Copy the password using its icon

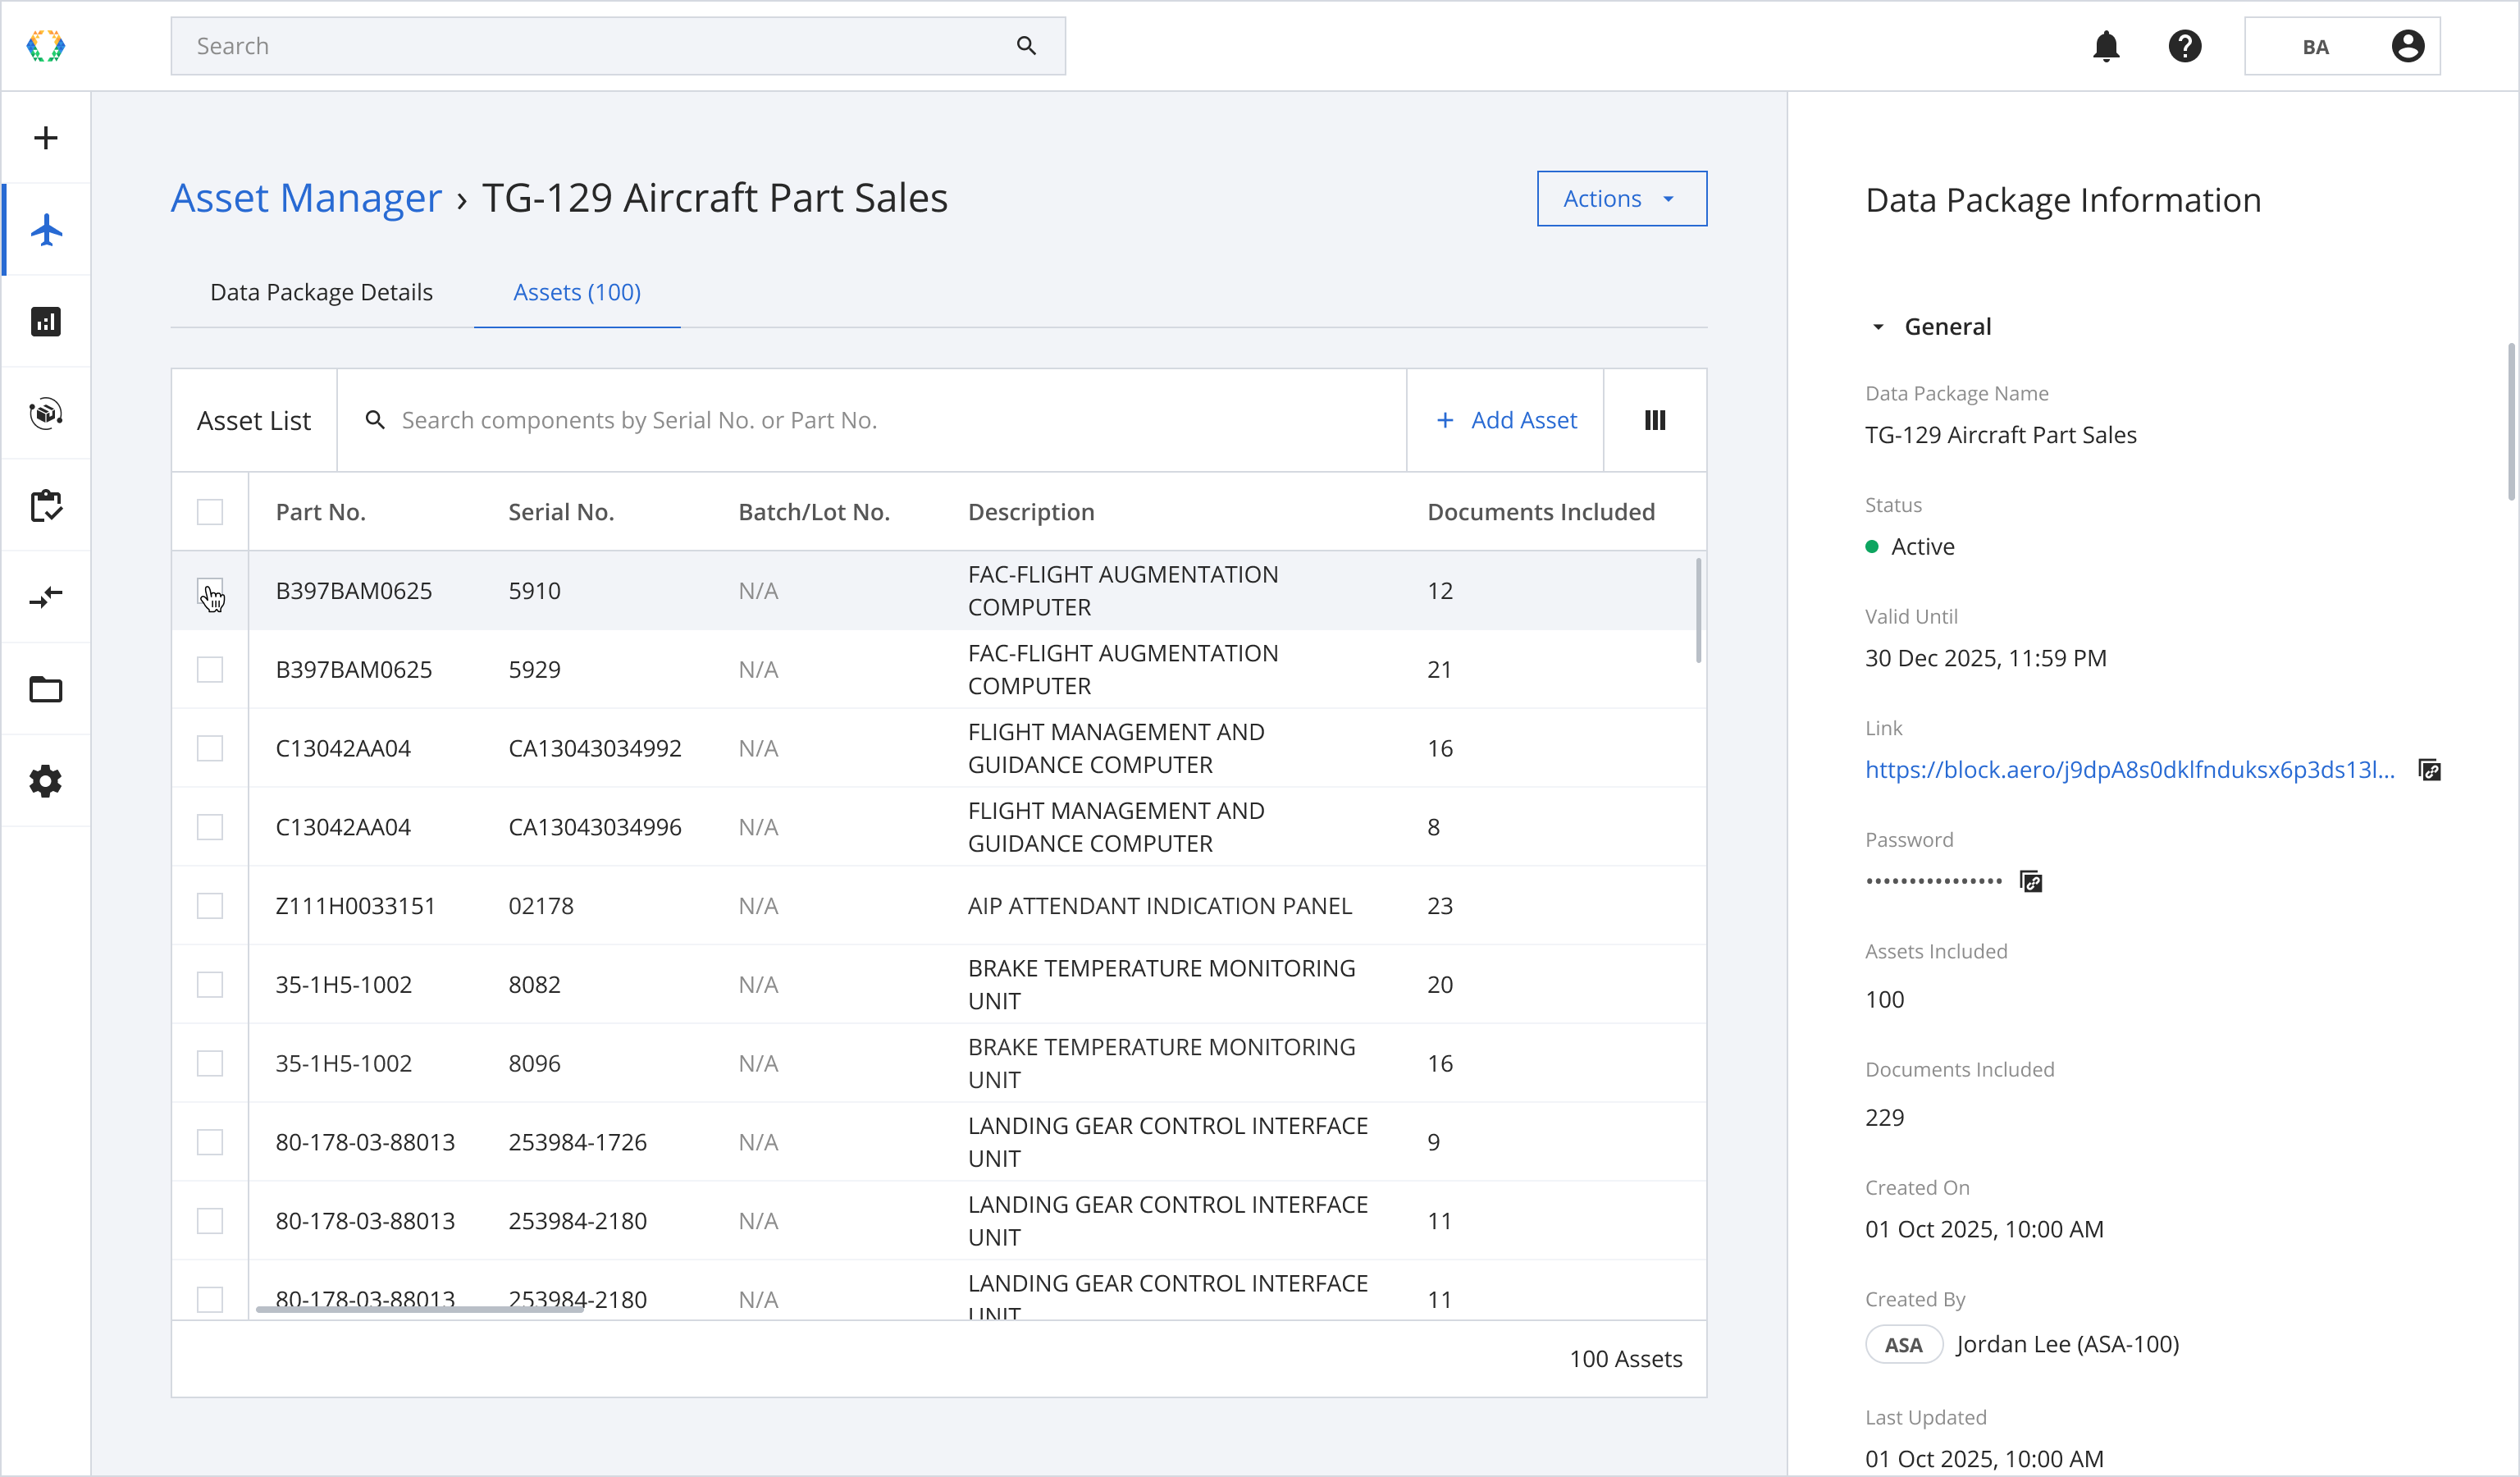[2031, 881]
